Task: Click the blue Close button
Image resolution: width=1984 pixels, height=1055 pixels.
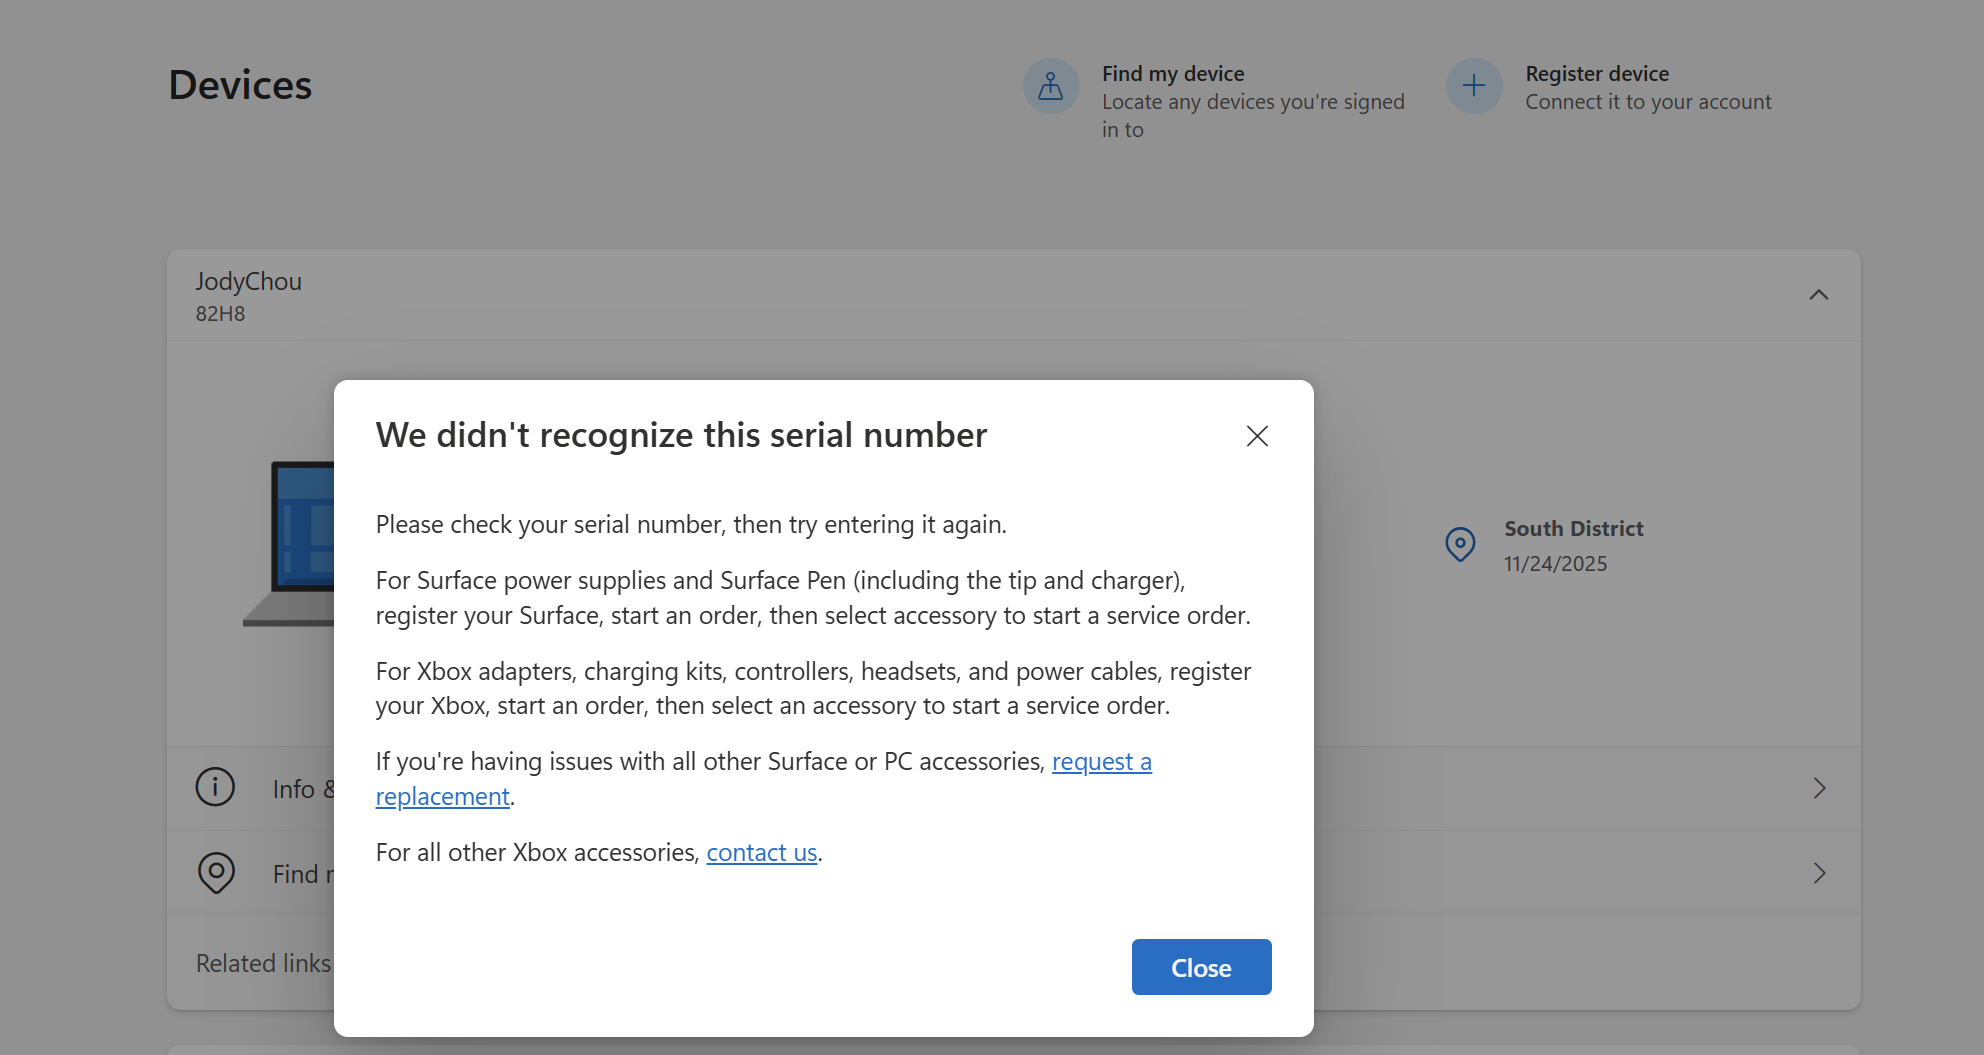Action: [1201, 967]
